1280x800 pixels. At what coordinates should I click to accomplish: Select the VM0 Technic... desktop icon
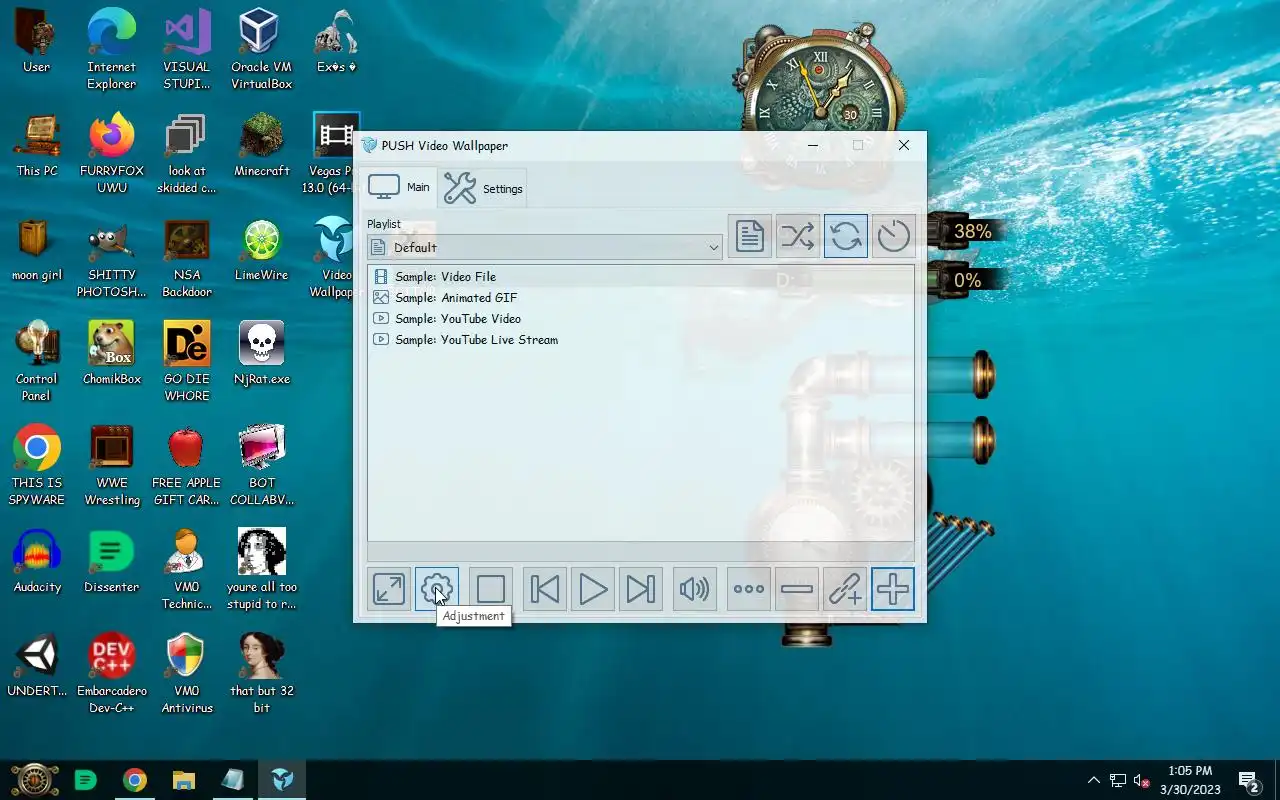click(187, 570)
